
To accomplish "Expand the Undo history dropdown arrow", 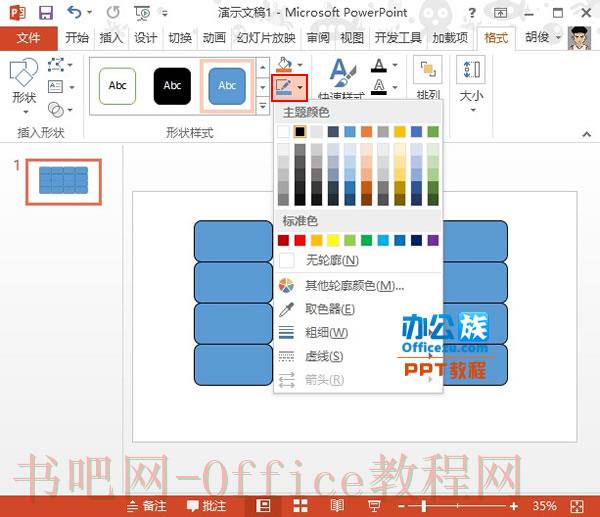I will (x=90, y=13).
